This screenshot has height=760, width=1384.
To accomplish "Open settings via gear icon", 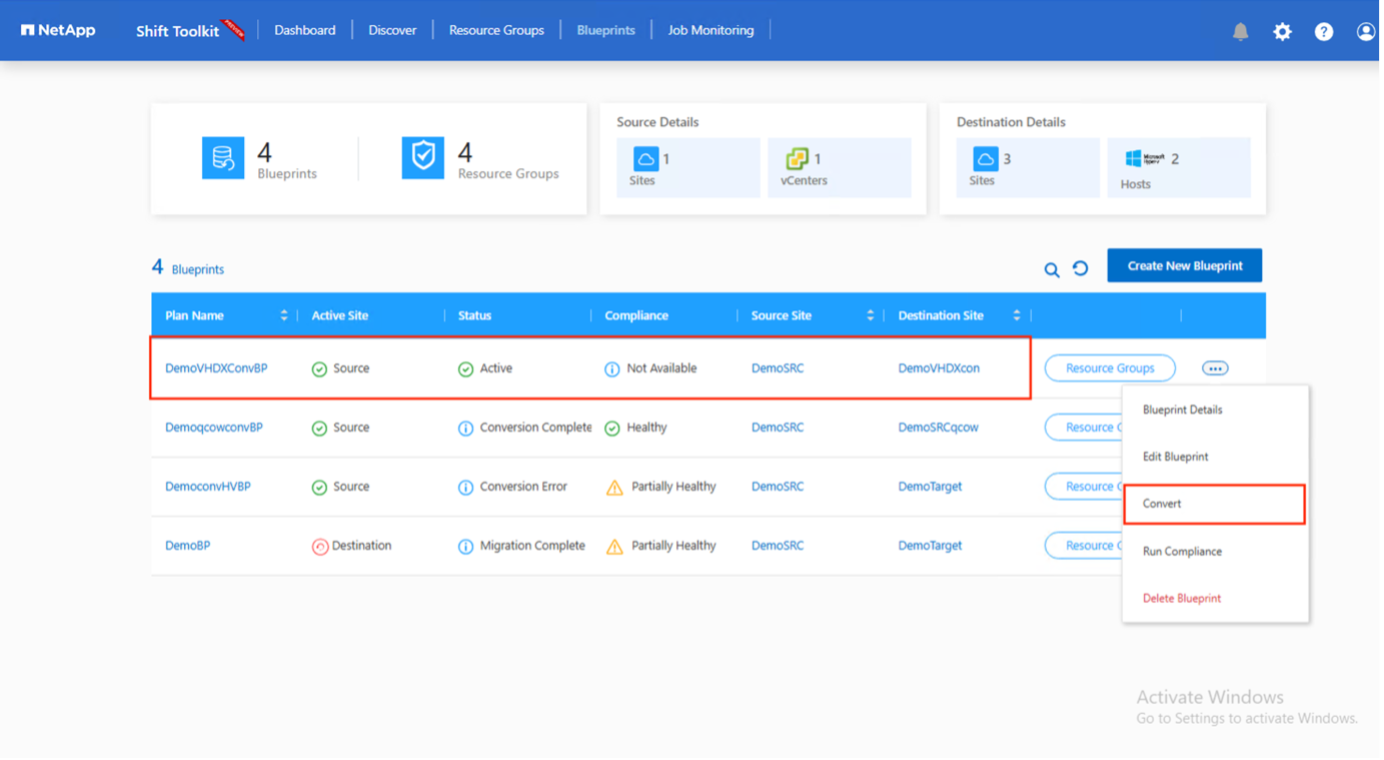I will click(1282, 32).
